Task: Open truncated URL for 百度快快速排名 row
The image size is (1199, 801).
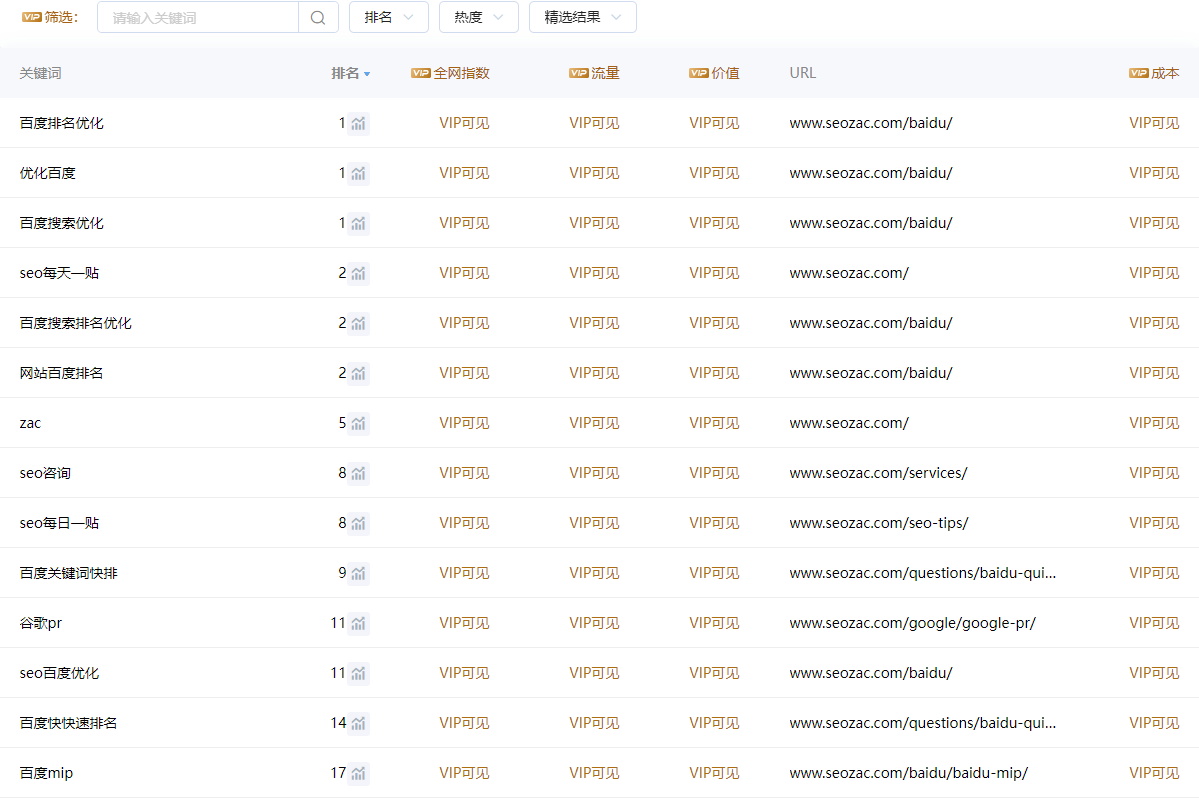Action: point(922,723)
